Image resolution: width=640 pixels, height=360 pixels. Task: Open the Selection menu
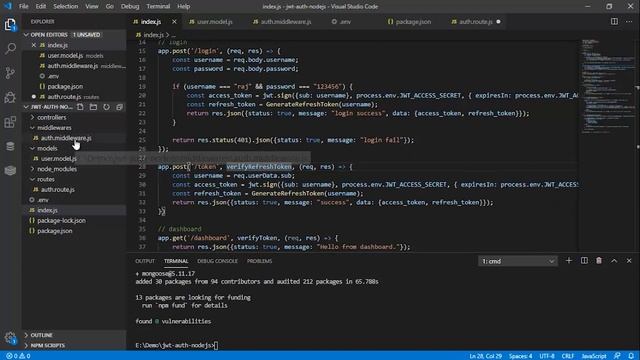[65, 7]
